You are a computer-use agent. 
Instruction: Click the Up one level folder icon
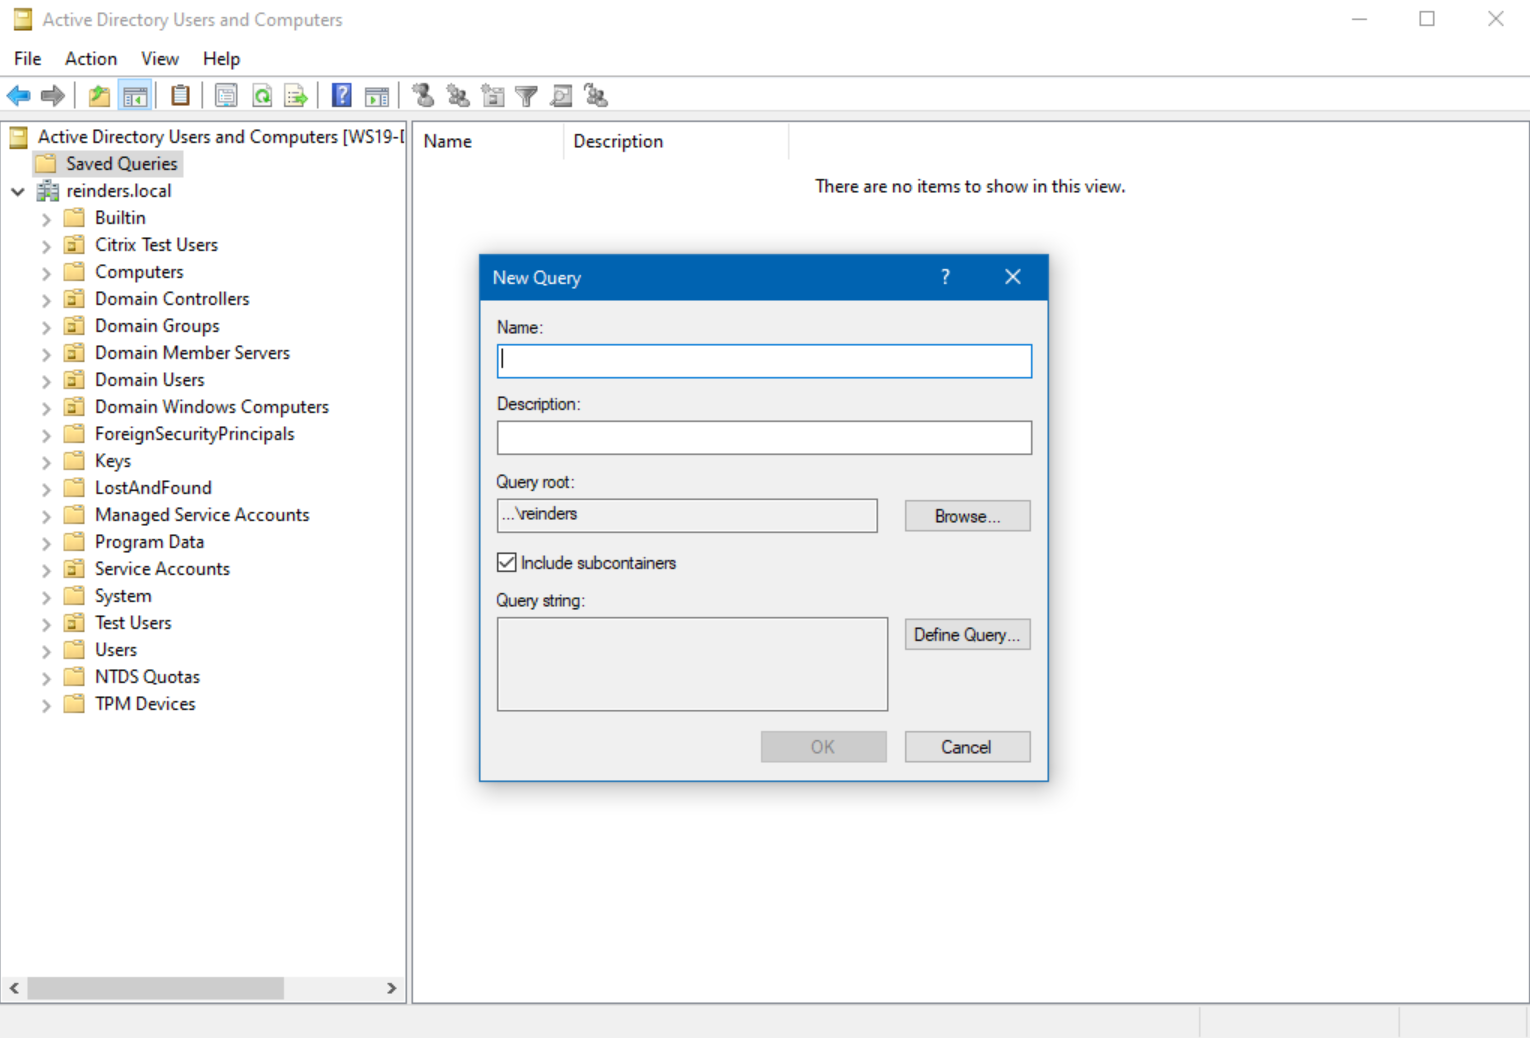point(98,96)
